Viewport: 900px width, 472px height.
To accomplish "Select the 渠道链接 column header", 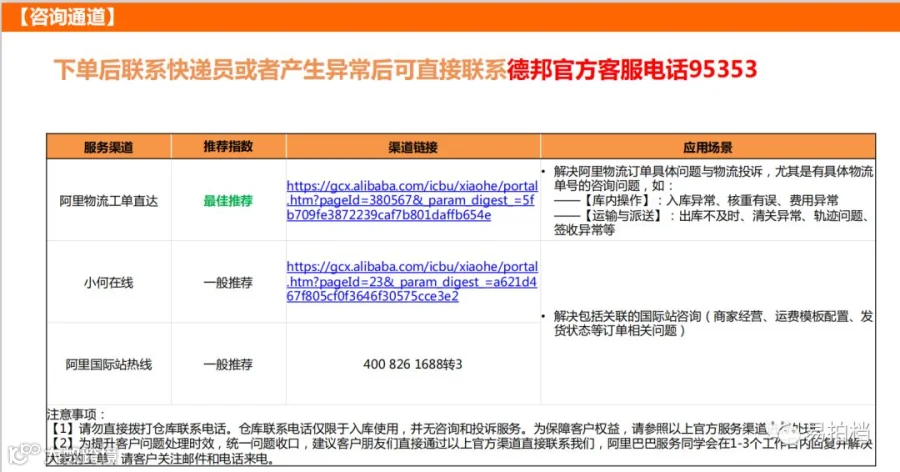I will [x=413, y=147].
